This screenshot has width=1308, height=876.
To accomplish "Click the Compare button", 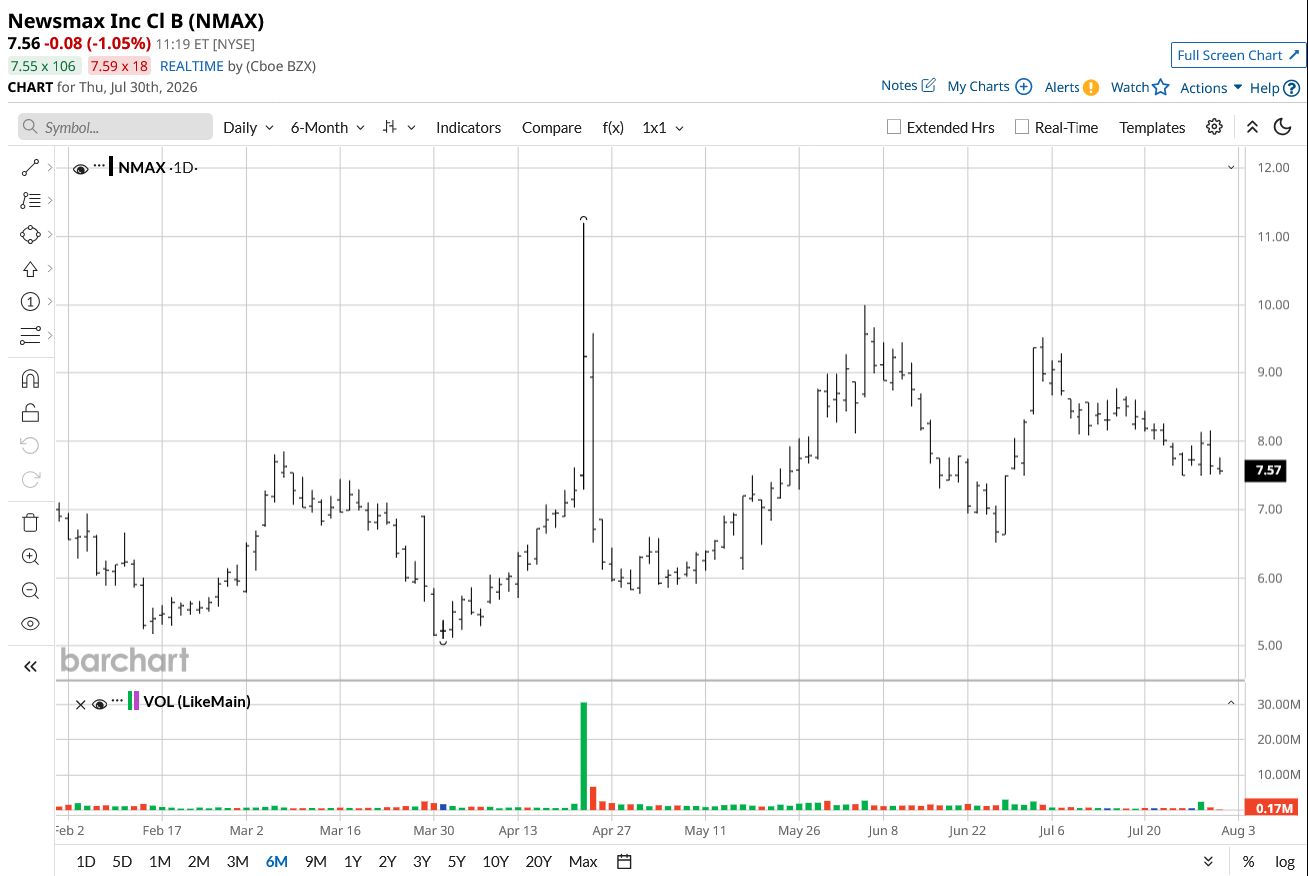I will pyautogui.click(x=551, y=127).
